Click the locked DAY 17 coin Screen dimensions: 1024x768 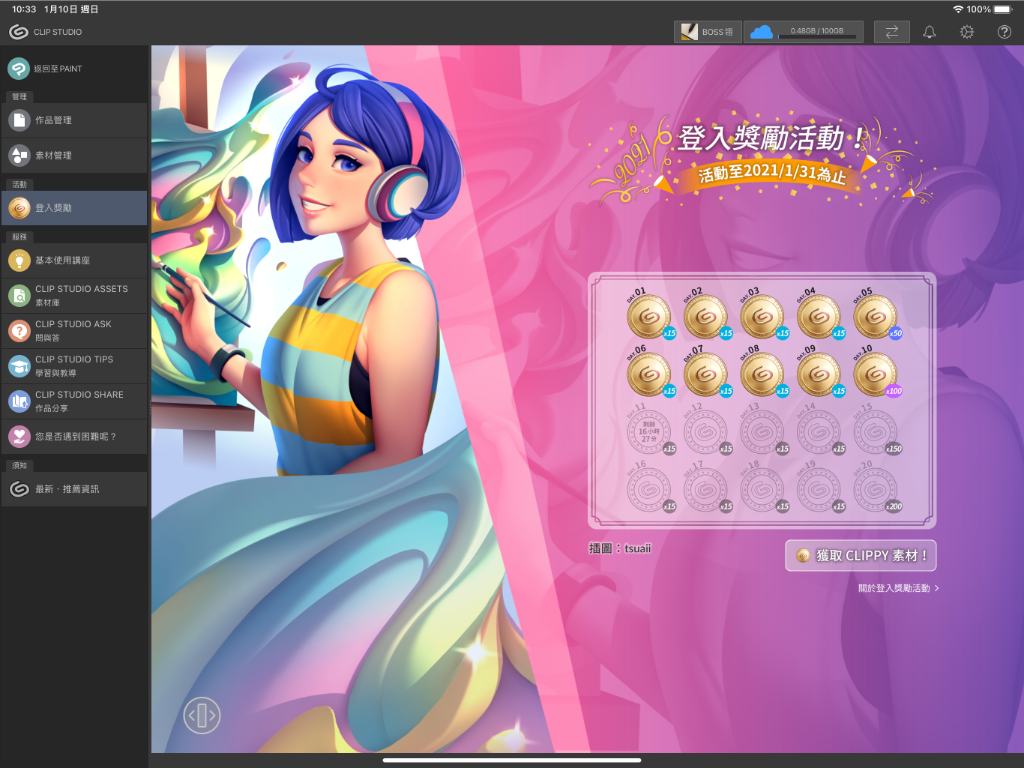705,489
